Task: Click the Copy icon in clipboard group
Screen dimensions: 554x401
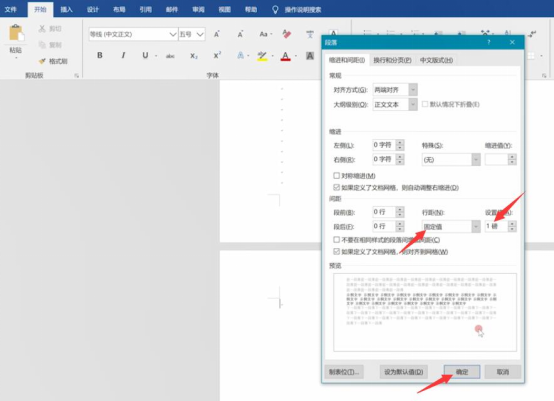Action: [x=42, y=45]
